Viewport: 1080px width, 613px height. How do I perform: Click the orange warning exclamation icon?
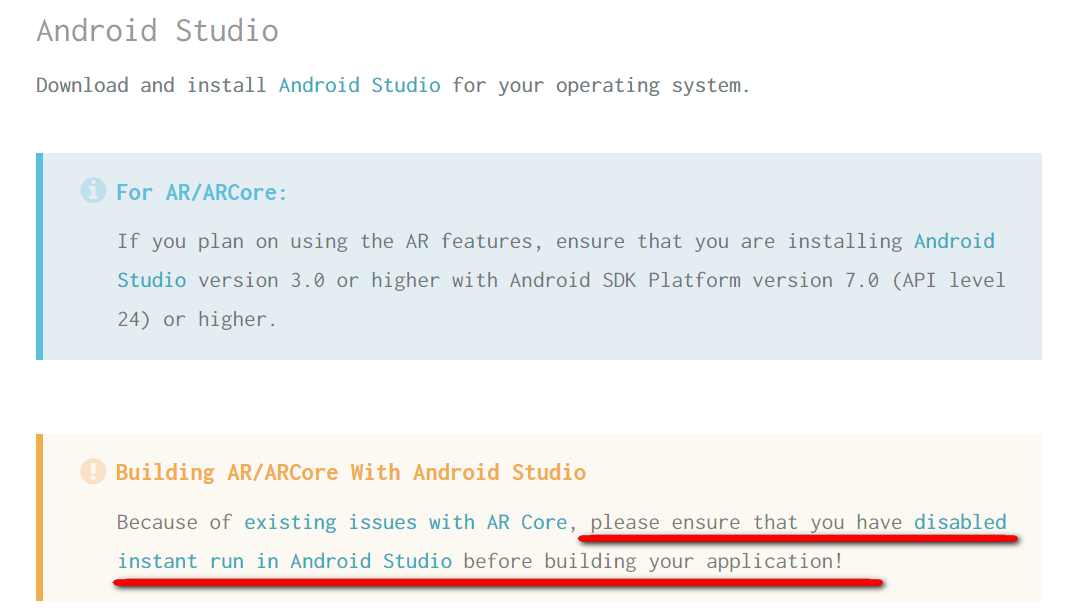point(93,471)
